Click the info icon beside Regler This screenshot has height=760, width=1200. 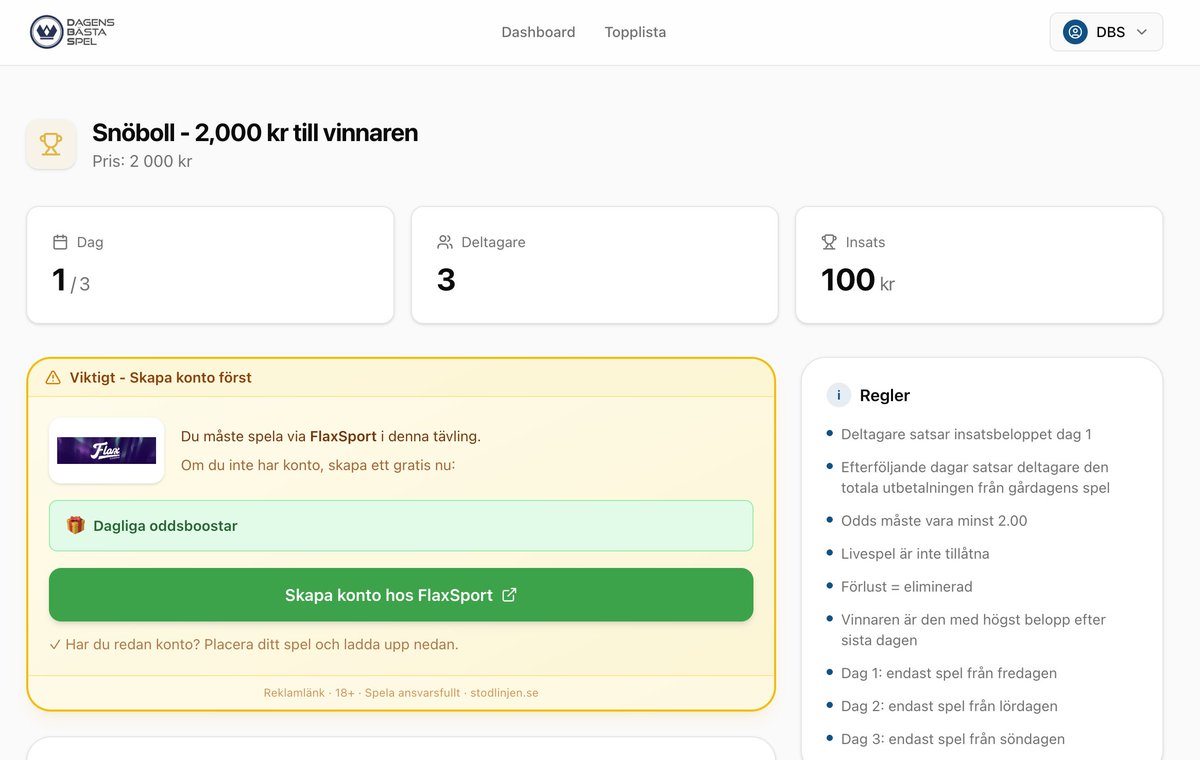tap(838, 395)
